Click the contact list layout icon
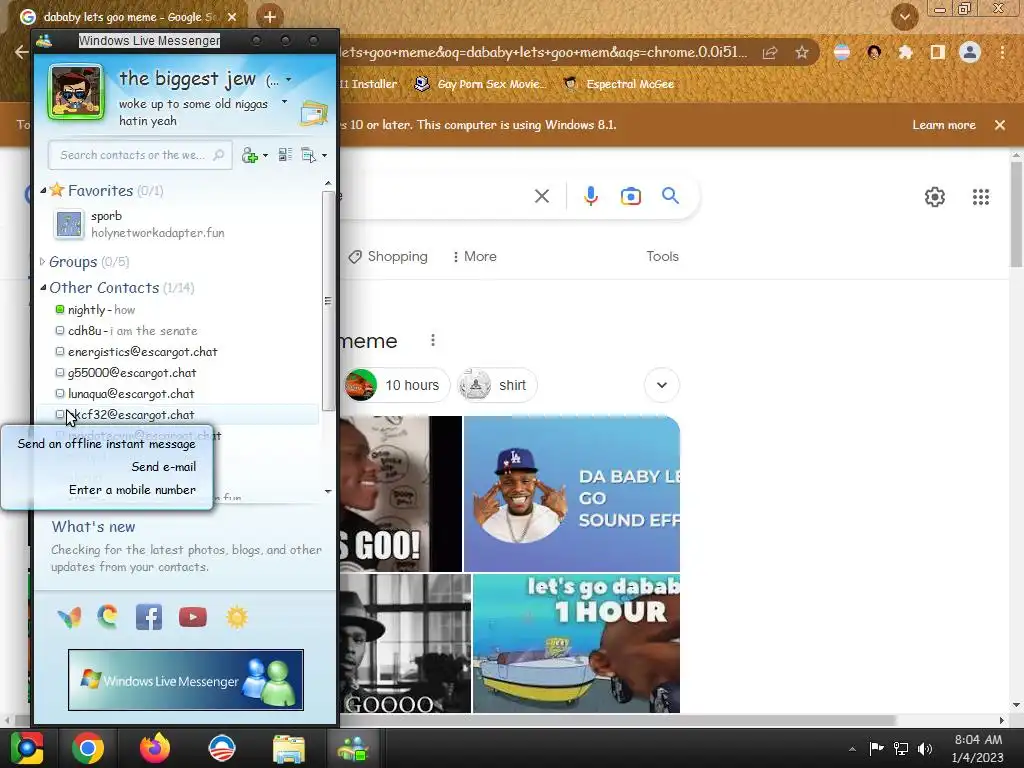Image resolution: width=1024 pixels, height=768 pixels. [x=285, y=155]
